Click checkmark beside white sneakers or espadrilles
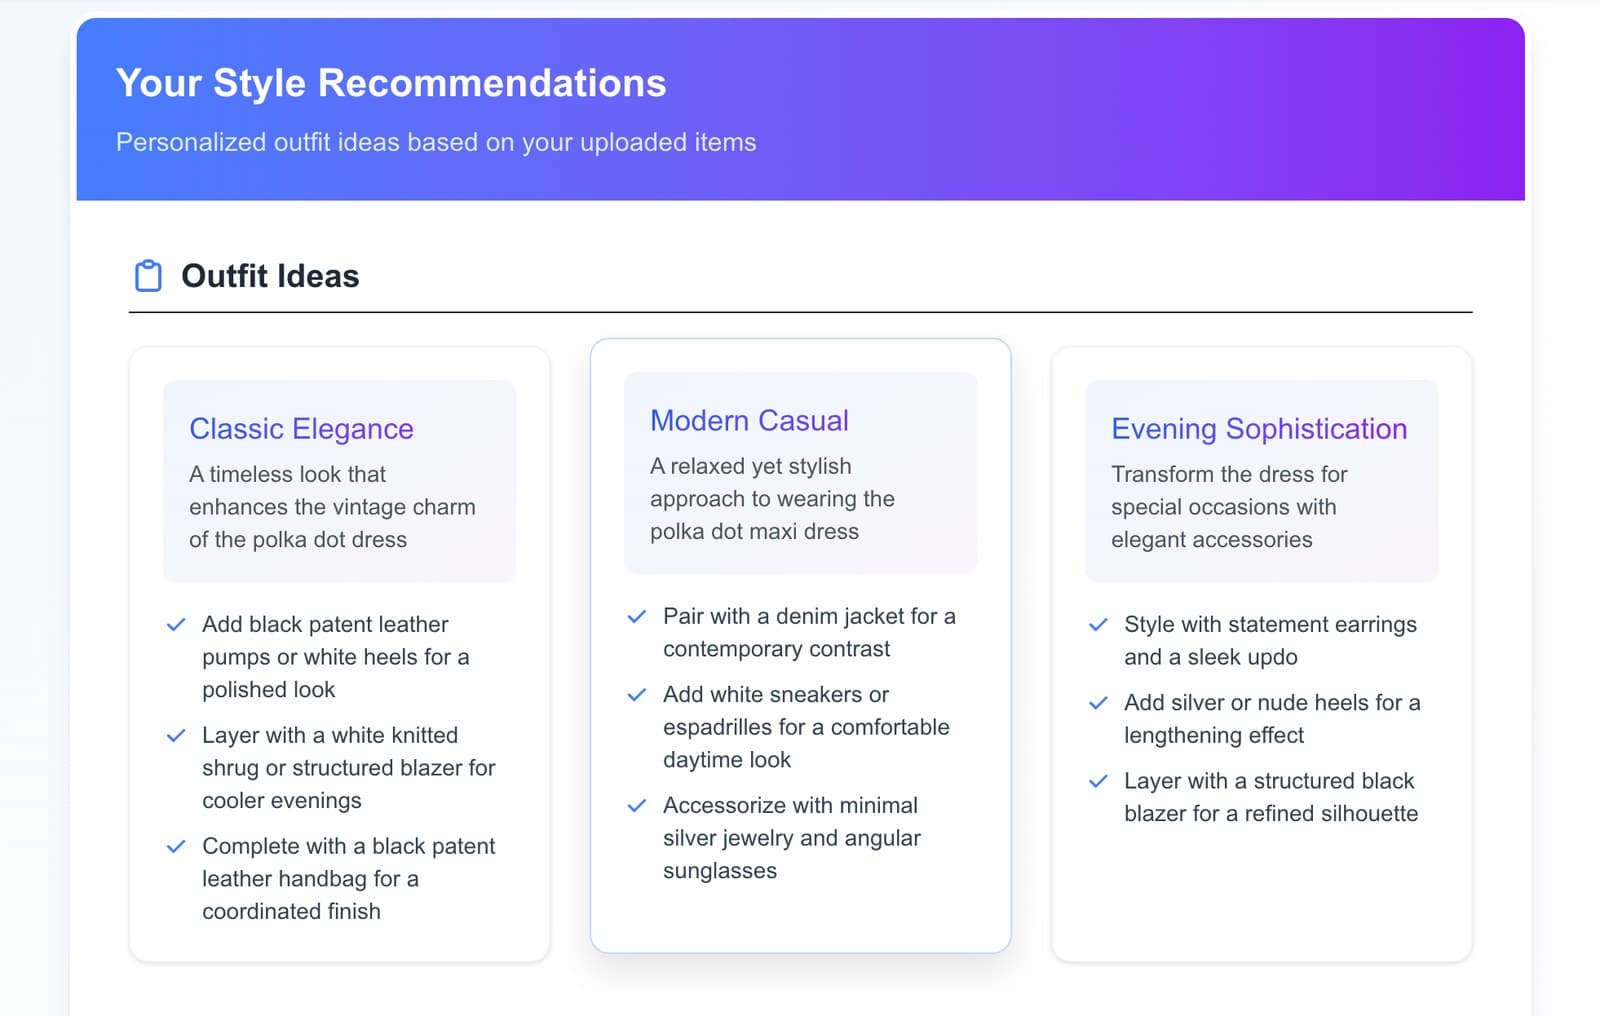Image resolution: width=1600 pixels, height=1016 pixels. pyautogui.click(x=637, y=695)
